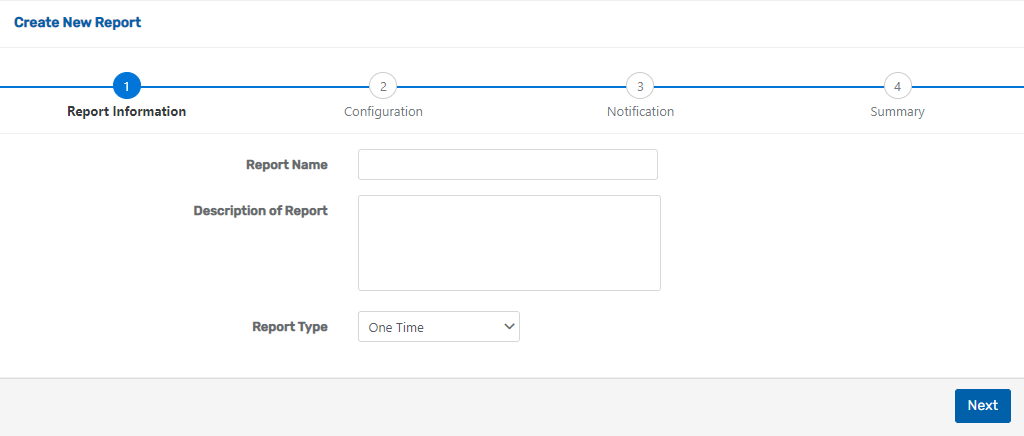Open the Report Type dropdown showing One Time
The height and width of the screenshot is (436, 1024).
439,326
